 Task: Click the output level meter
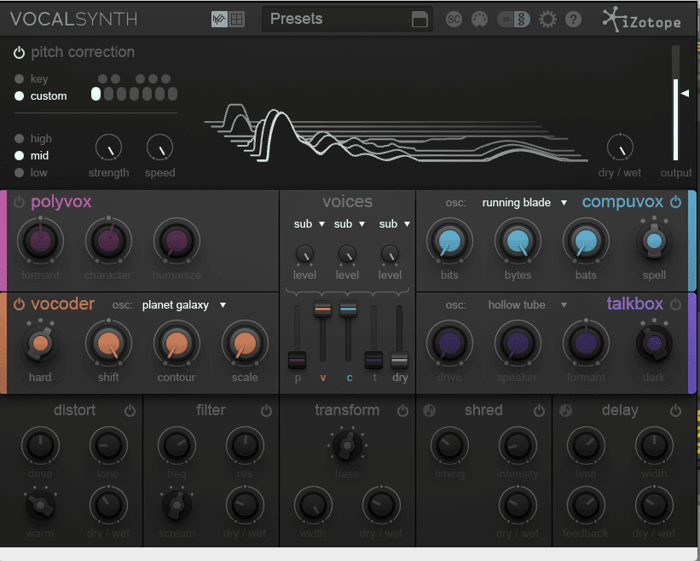[675, 103]
